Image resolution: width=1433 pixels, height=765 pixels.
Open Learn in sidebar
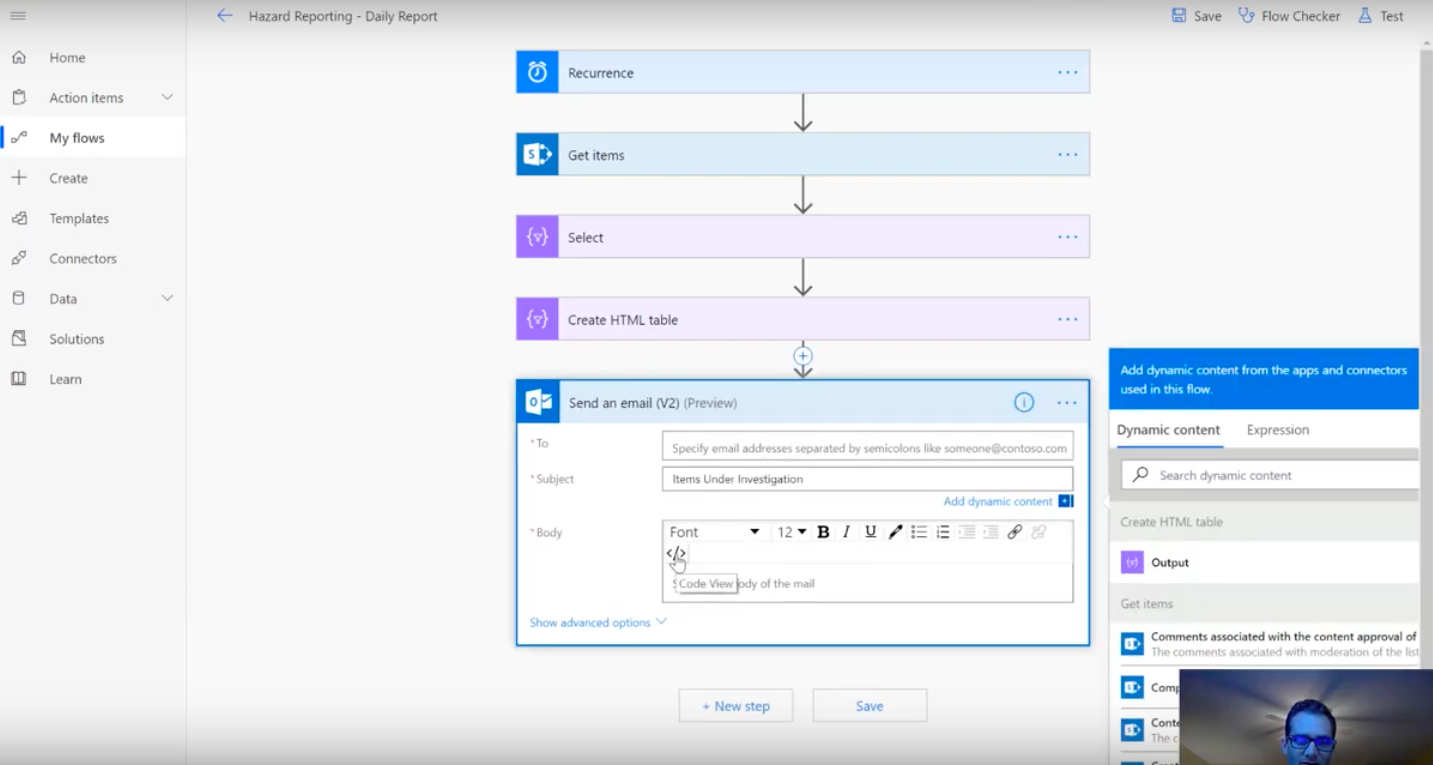(x=92, y=379)
